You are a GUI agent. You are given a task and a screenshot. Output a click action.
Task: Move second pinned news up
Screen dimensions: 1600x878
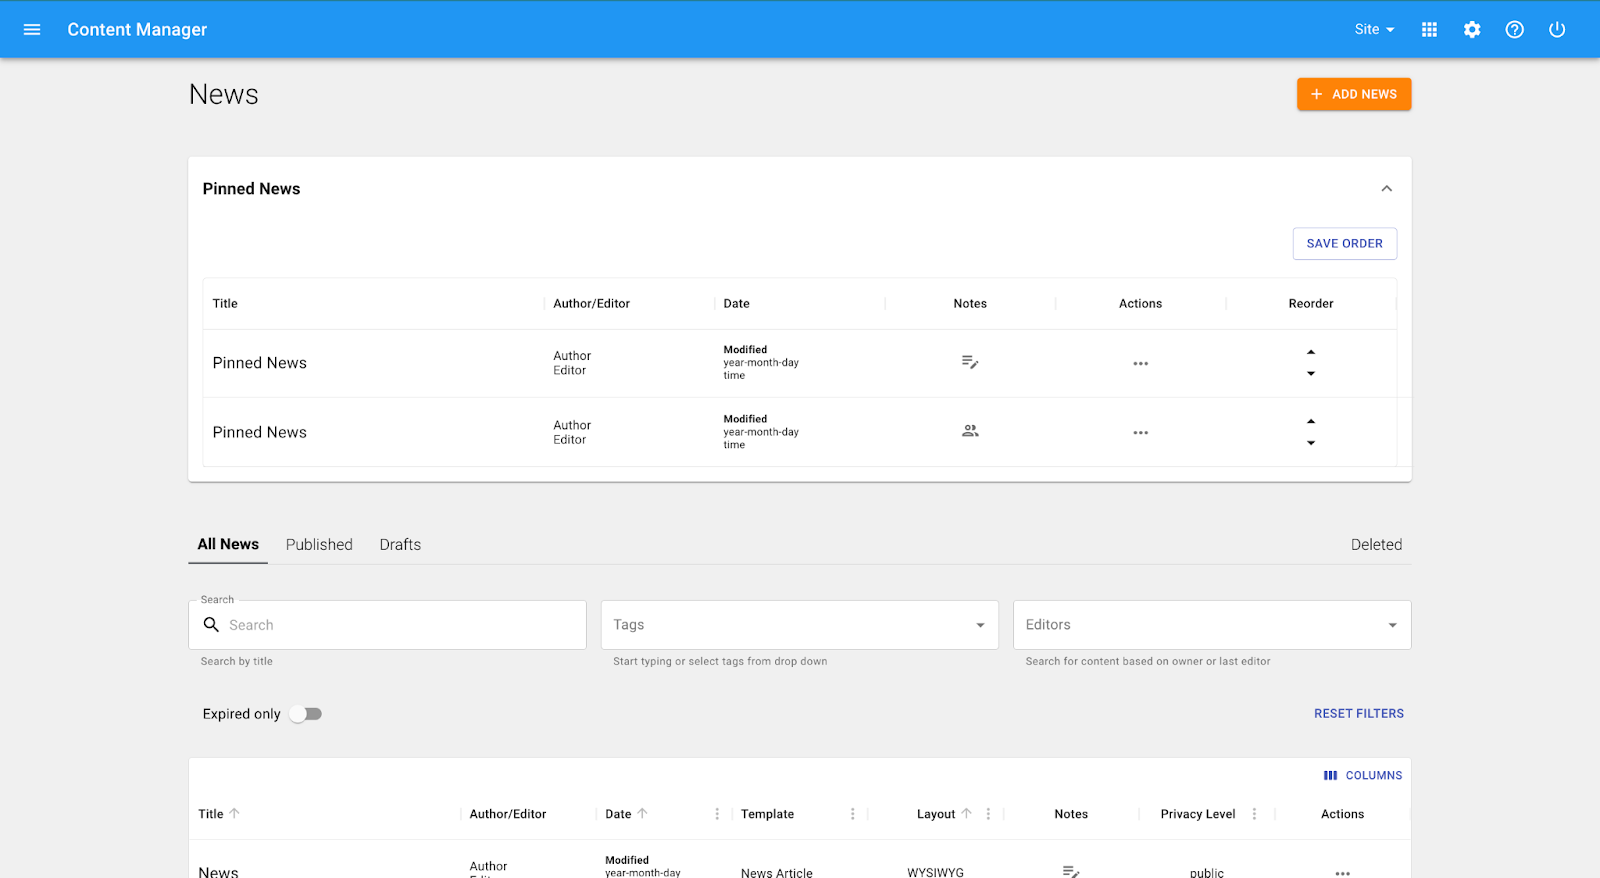tap(1311, 421)
